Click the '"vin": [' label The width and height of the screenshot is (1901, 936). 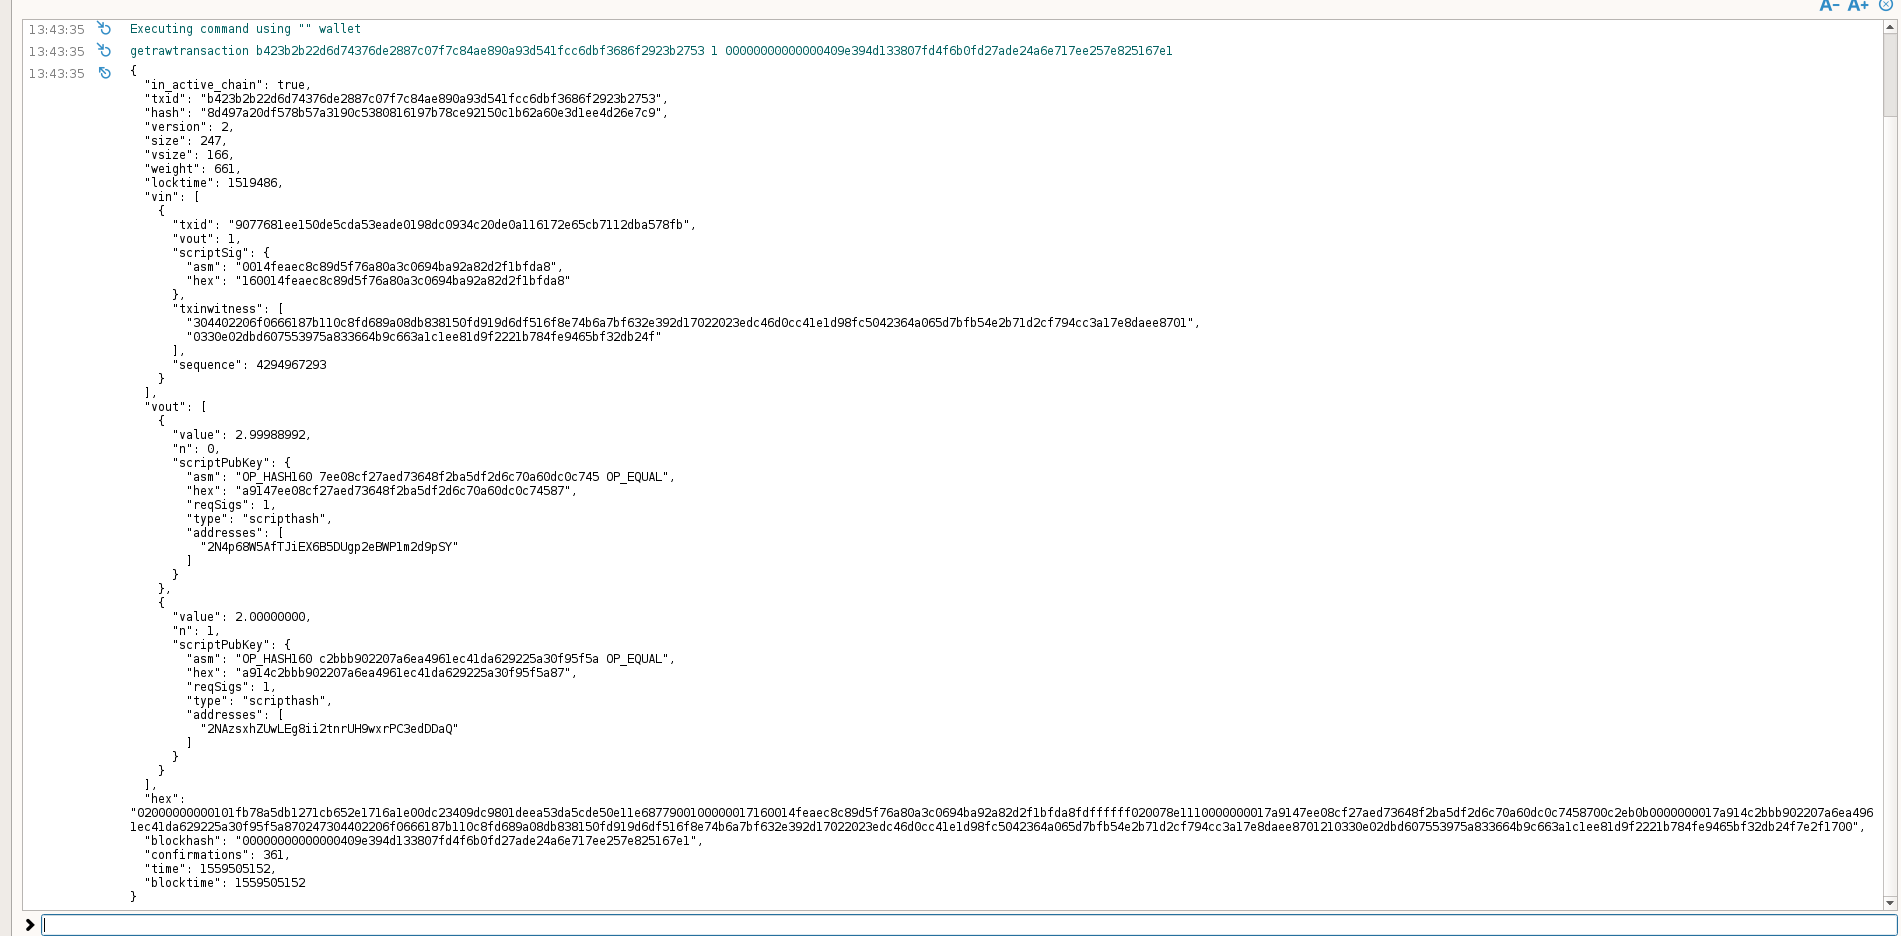[172, 197]
